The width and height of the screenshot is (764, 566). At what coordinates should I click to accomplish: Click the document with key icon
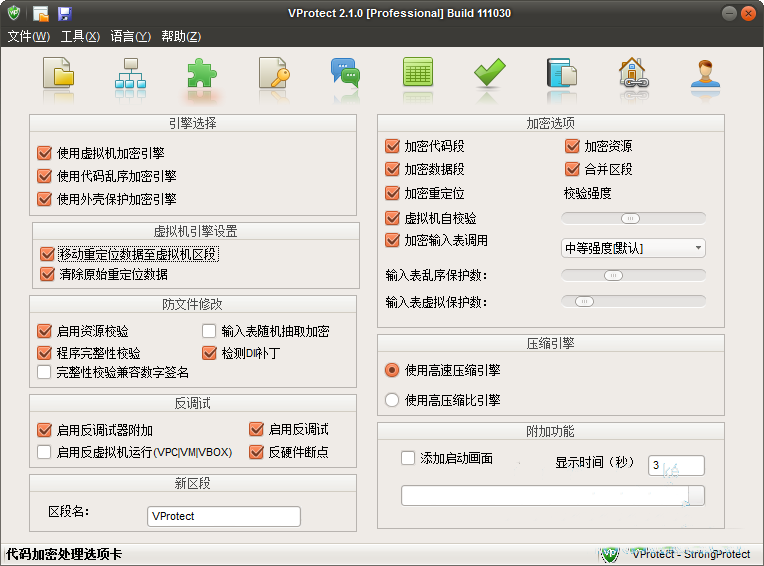[273, 76]
